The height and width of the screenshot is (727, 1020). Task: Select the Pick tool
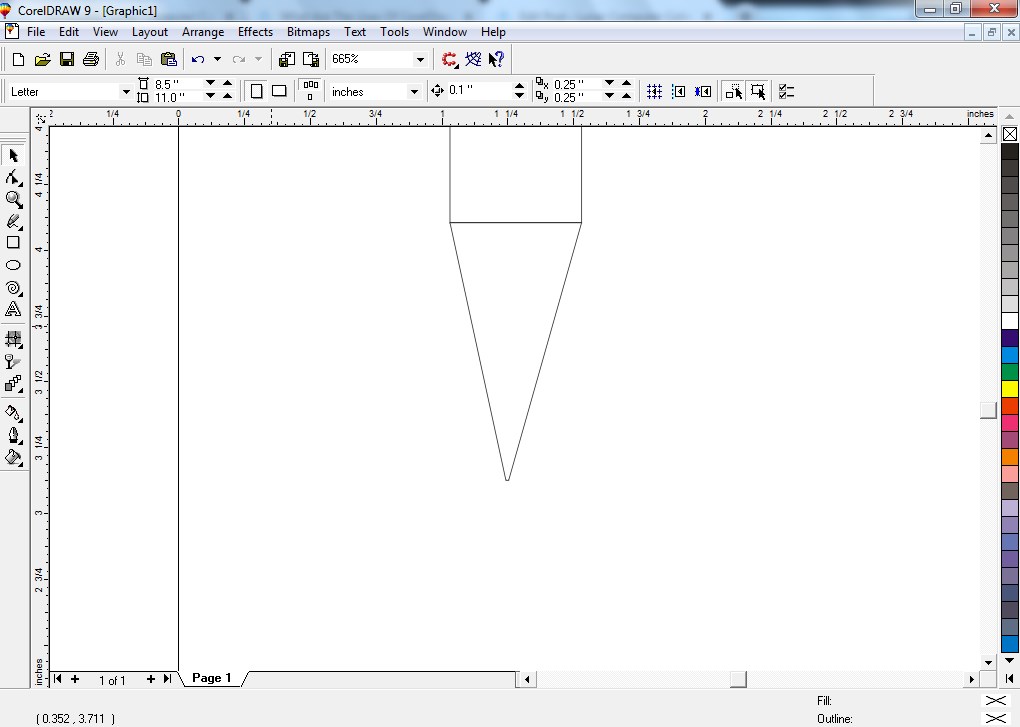coord(14,155)
